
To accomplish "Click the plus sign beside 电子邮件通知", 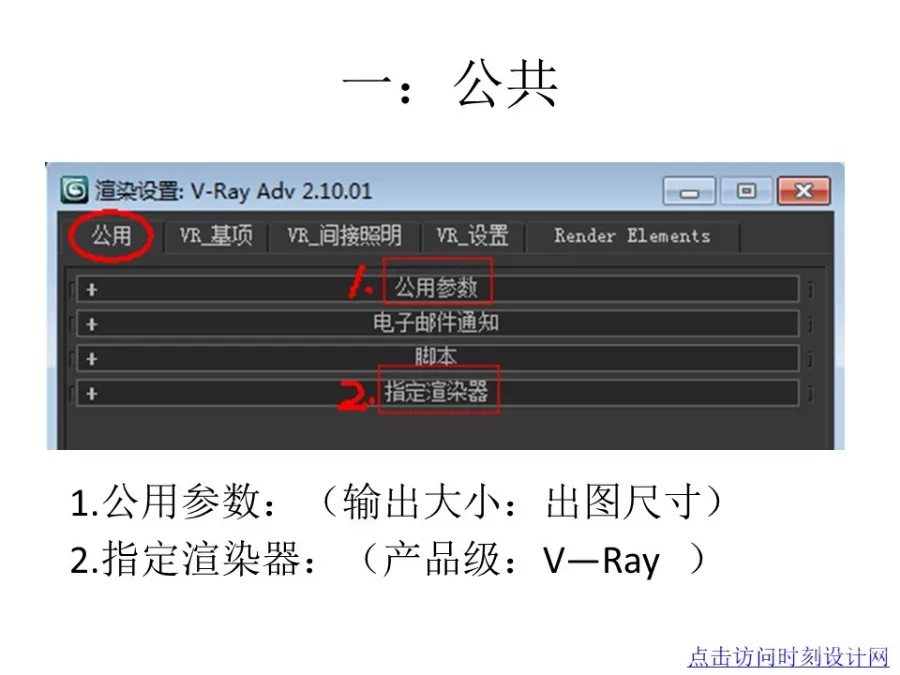I will 90,322.
